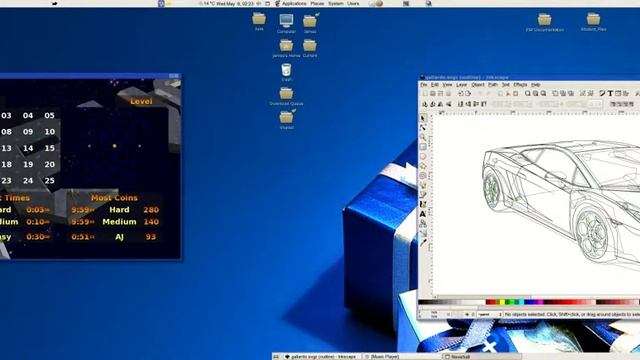The image size is (640, 360).
Task: Pick the cyan swatch in Inkscape palette
Action: [x=521, y=302]
